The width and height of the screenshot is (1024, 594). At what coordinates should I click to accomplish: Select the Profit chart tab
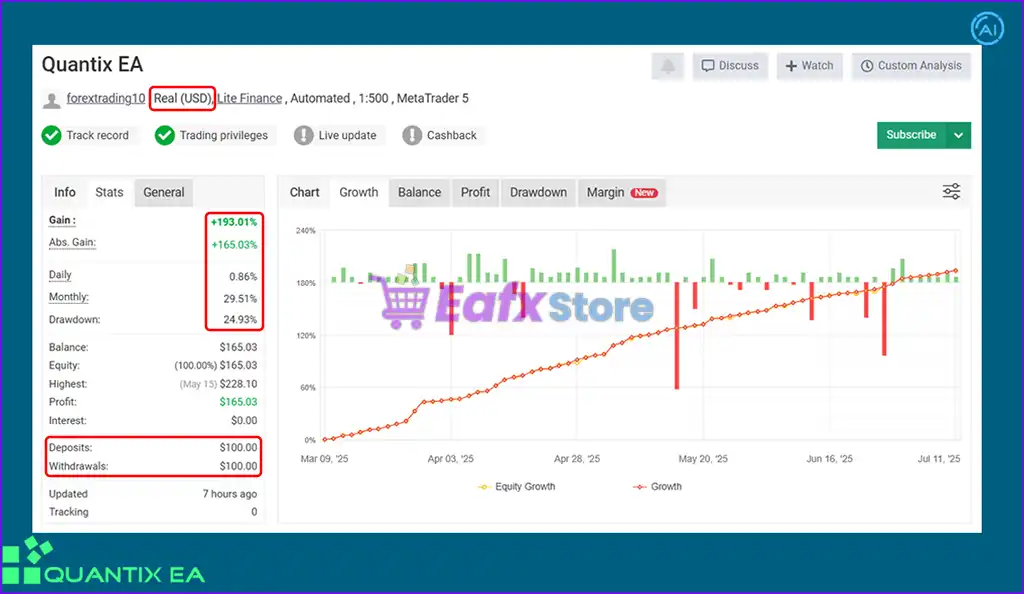[475, 193]
